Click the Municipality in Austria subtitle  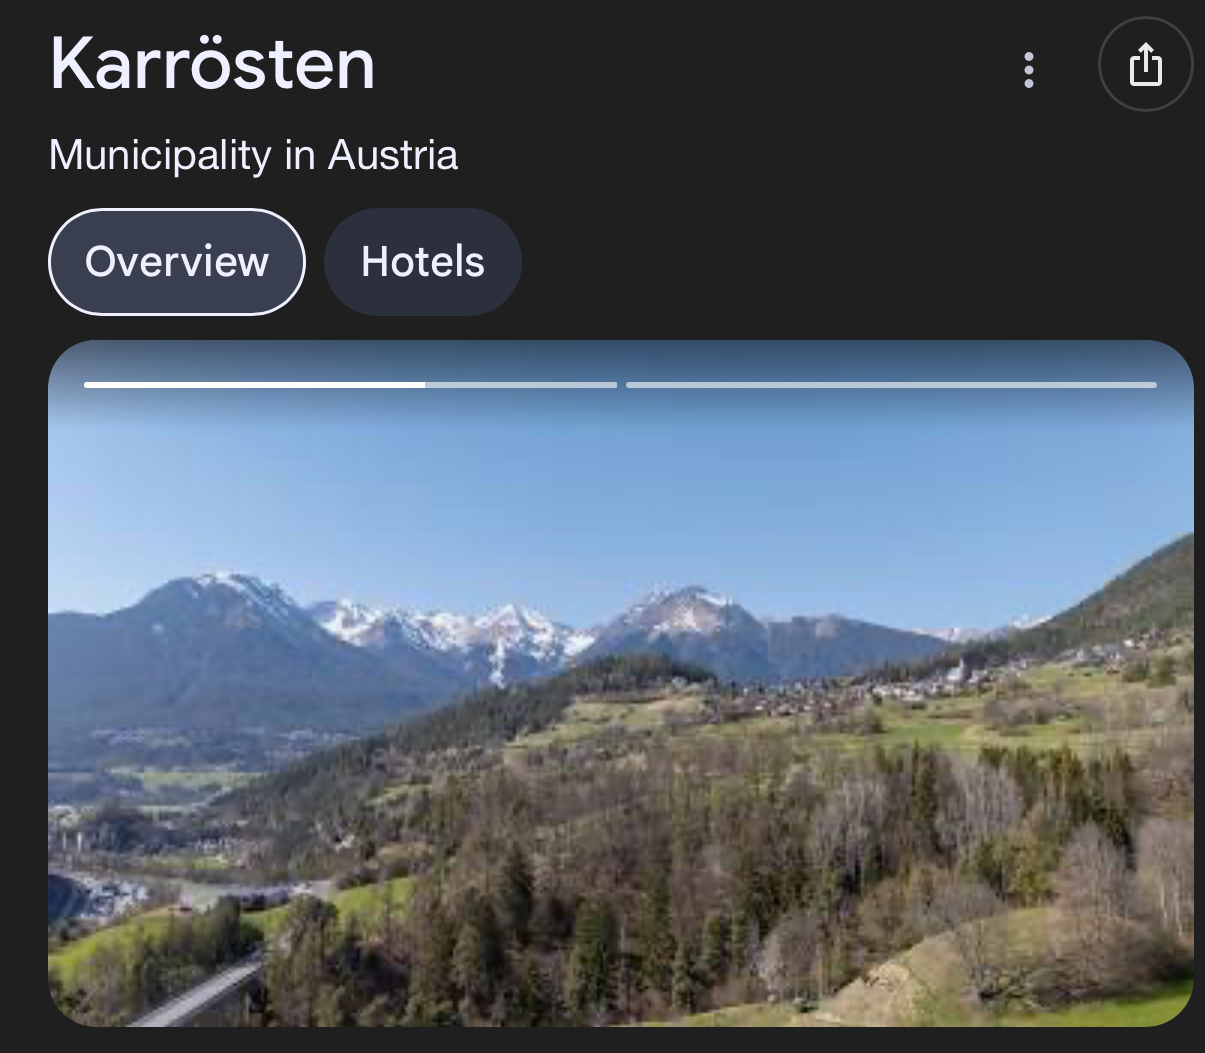click(253, 155)
